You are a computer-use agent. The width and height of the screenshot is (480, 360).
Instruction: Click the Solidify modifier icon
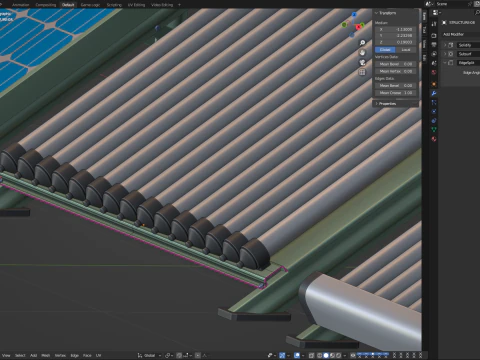point(451,45)
